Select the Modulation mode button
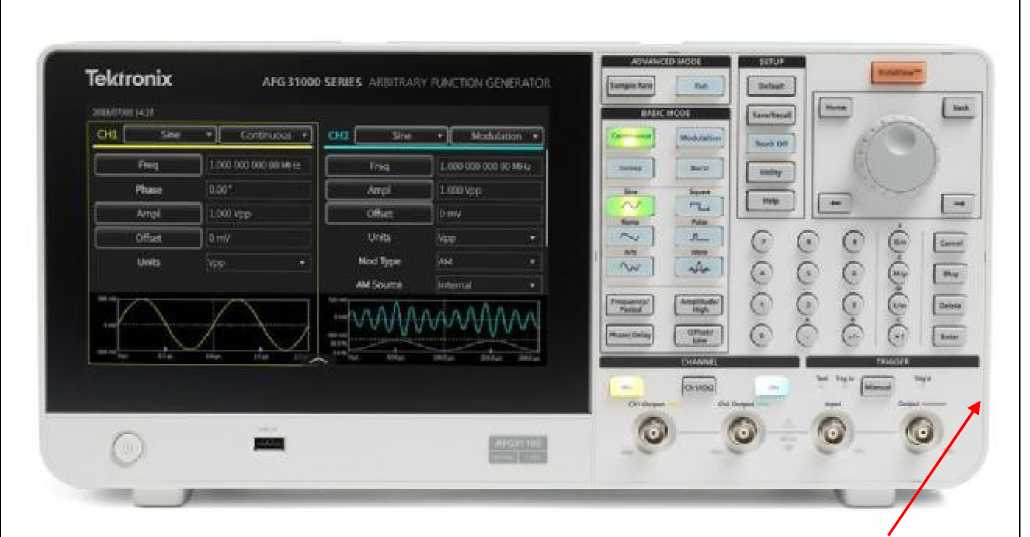The image size is (1030, 537). [x=699, y=138]
